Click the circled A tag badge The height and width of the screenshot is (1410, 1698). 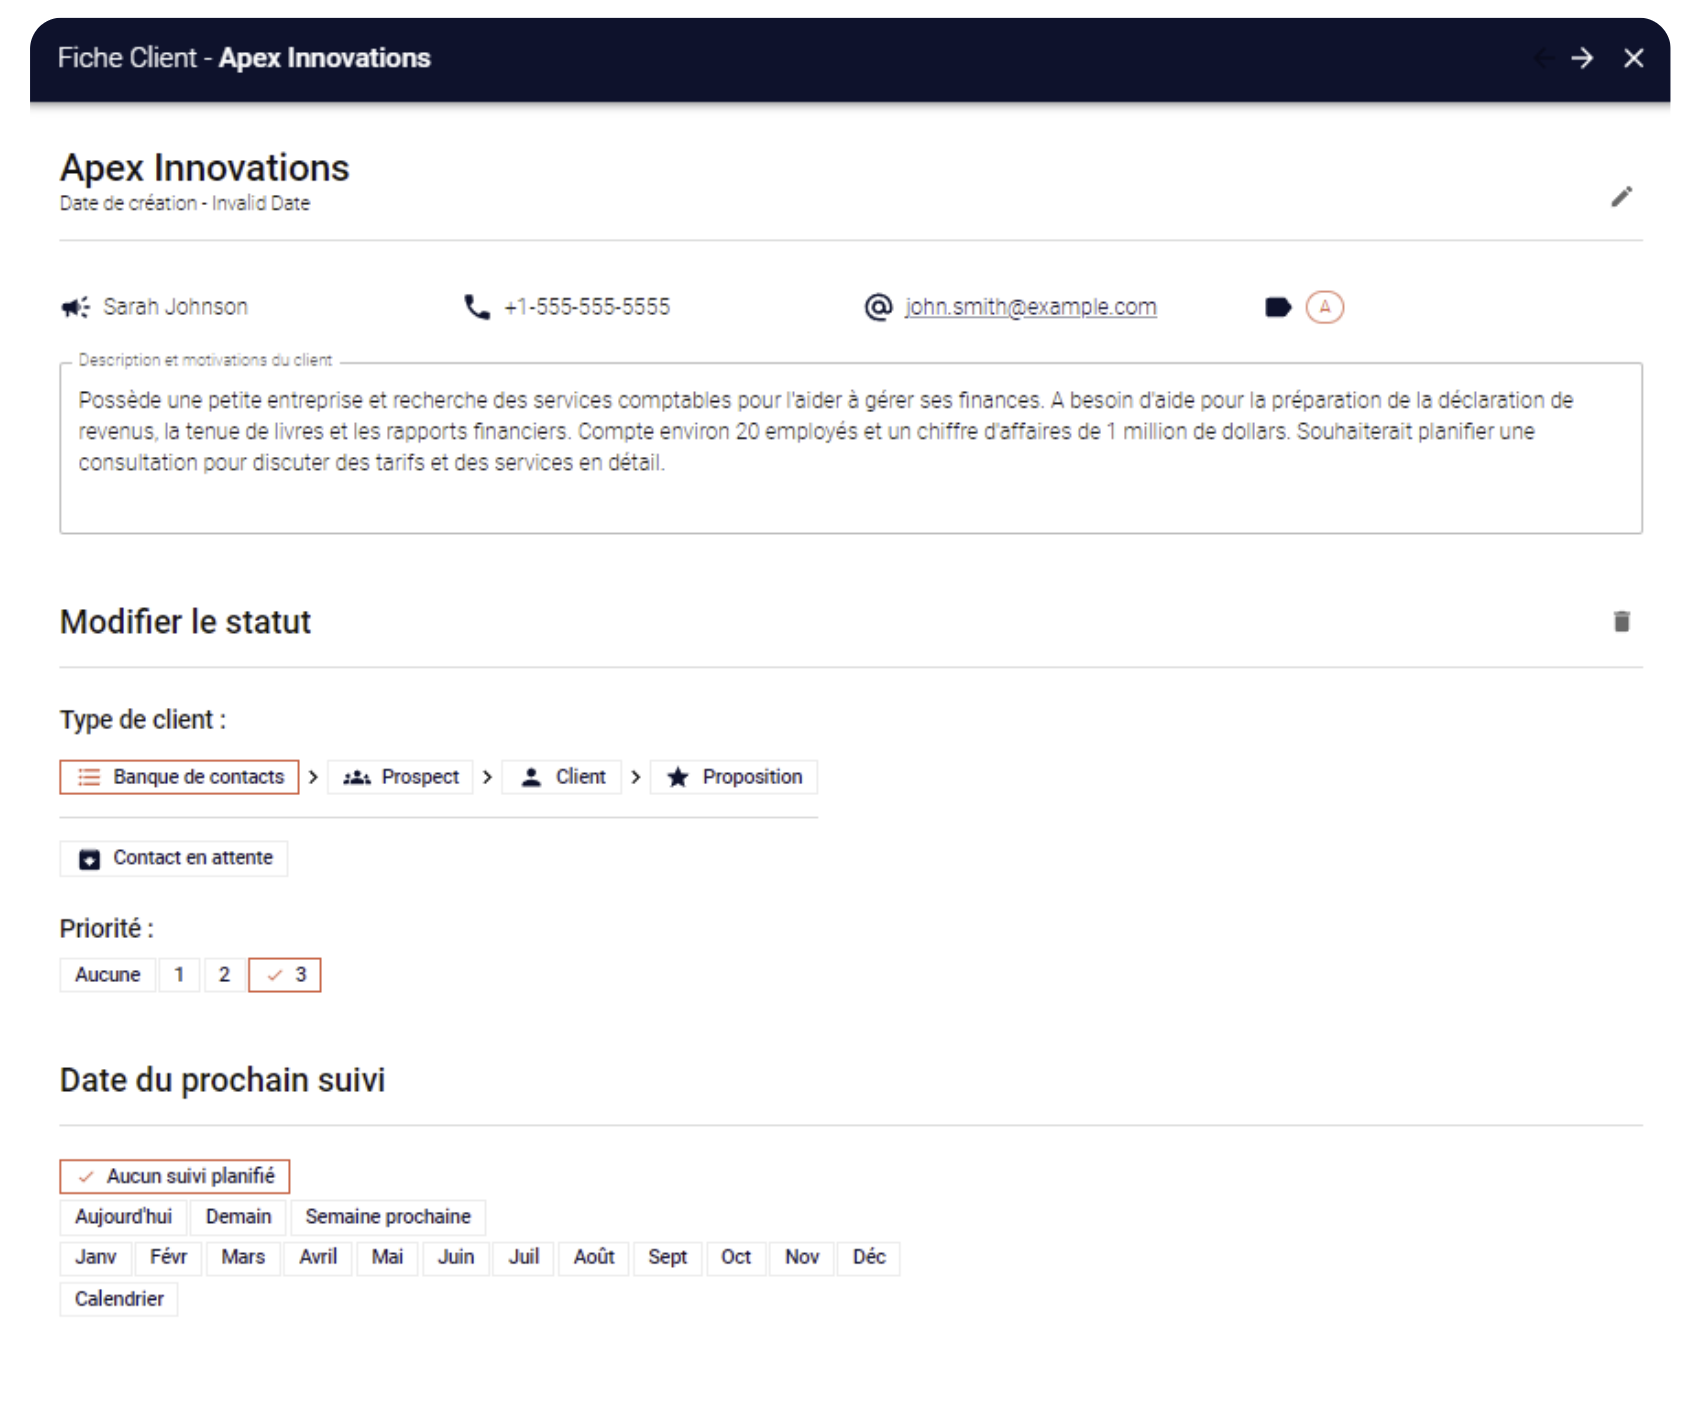pos(1325,307)
